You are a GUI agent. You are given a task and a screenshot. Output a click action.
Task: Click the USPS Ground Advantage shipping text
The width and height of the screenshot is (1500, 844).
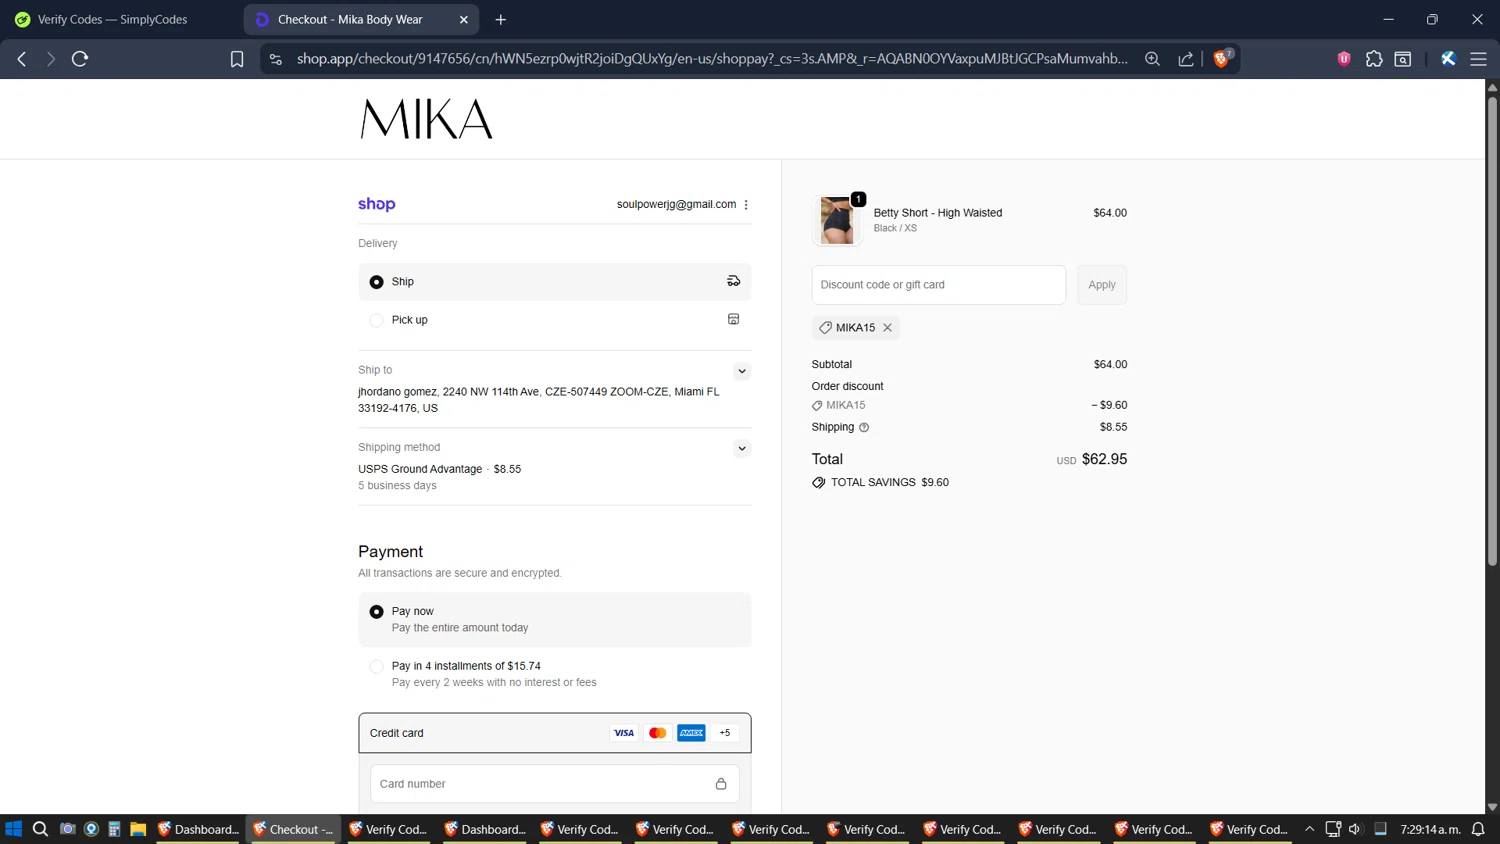tap(420, 469)
